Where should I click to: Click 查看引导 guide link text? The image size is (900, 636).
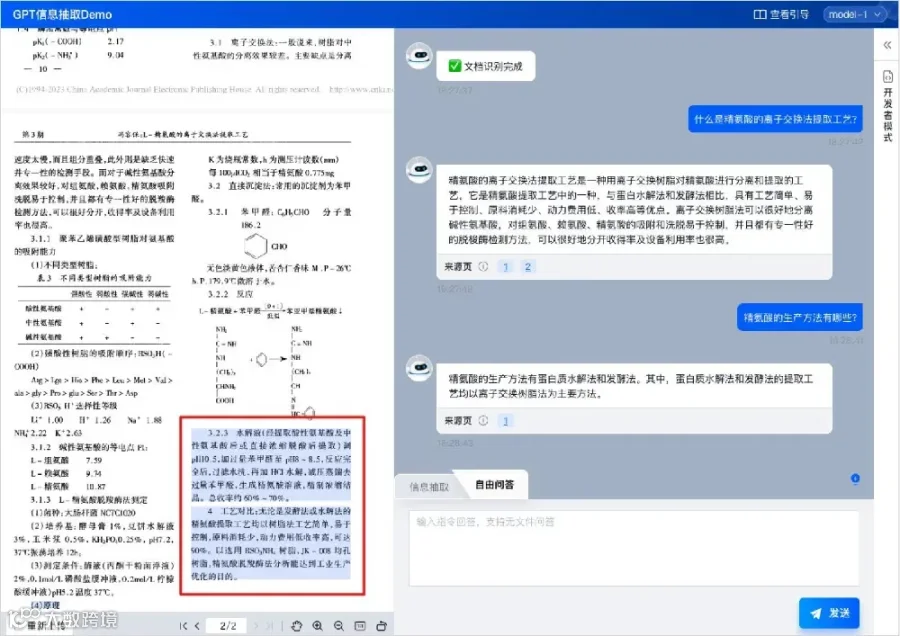pos(789,14)
